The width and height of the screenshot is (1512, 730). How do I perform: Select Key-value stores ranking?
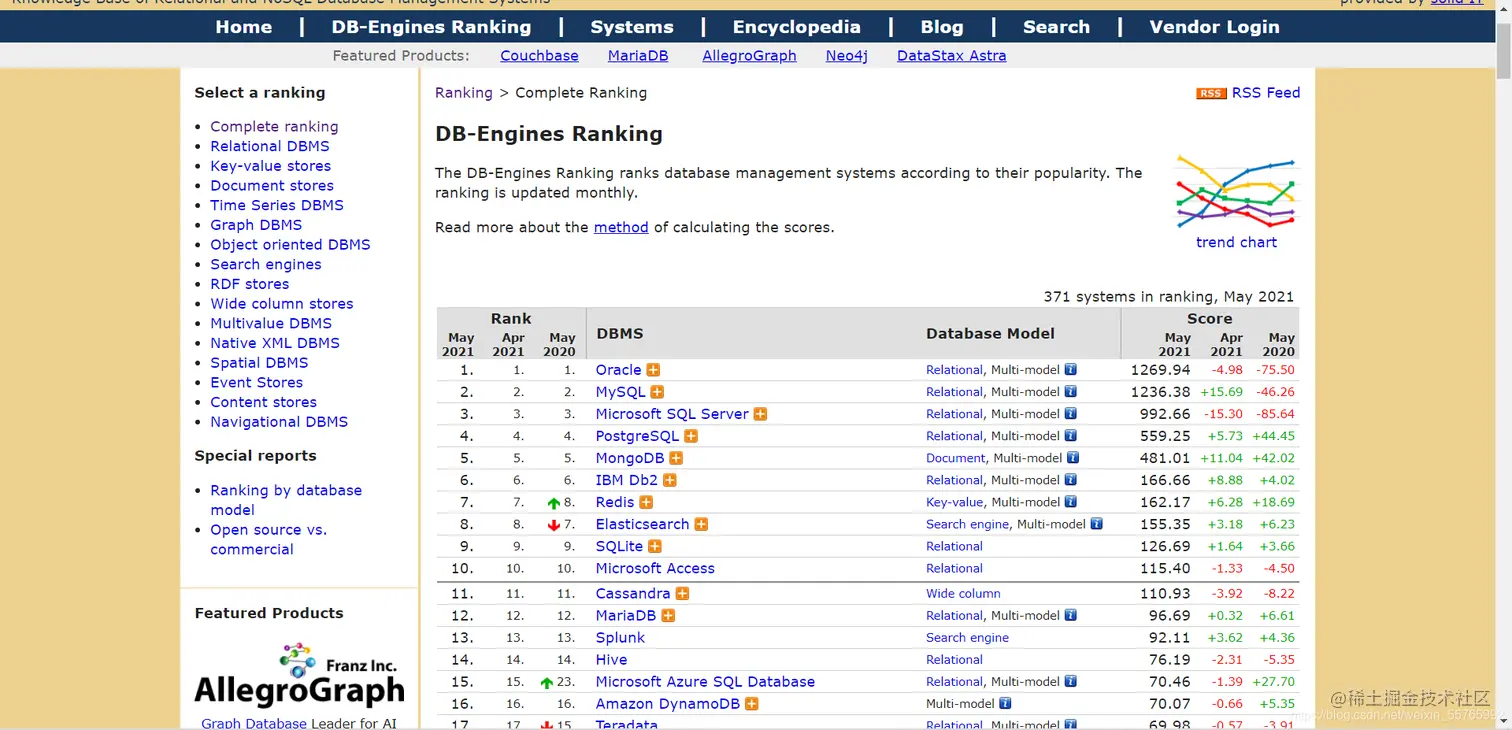click(270, 166)
